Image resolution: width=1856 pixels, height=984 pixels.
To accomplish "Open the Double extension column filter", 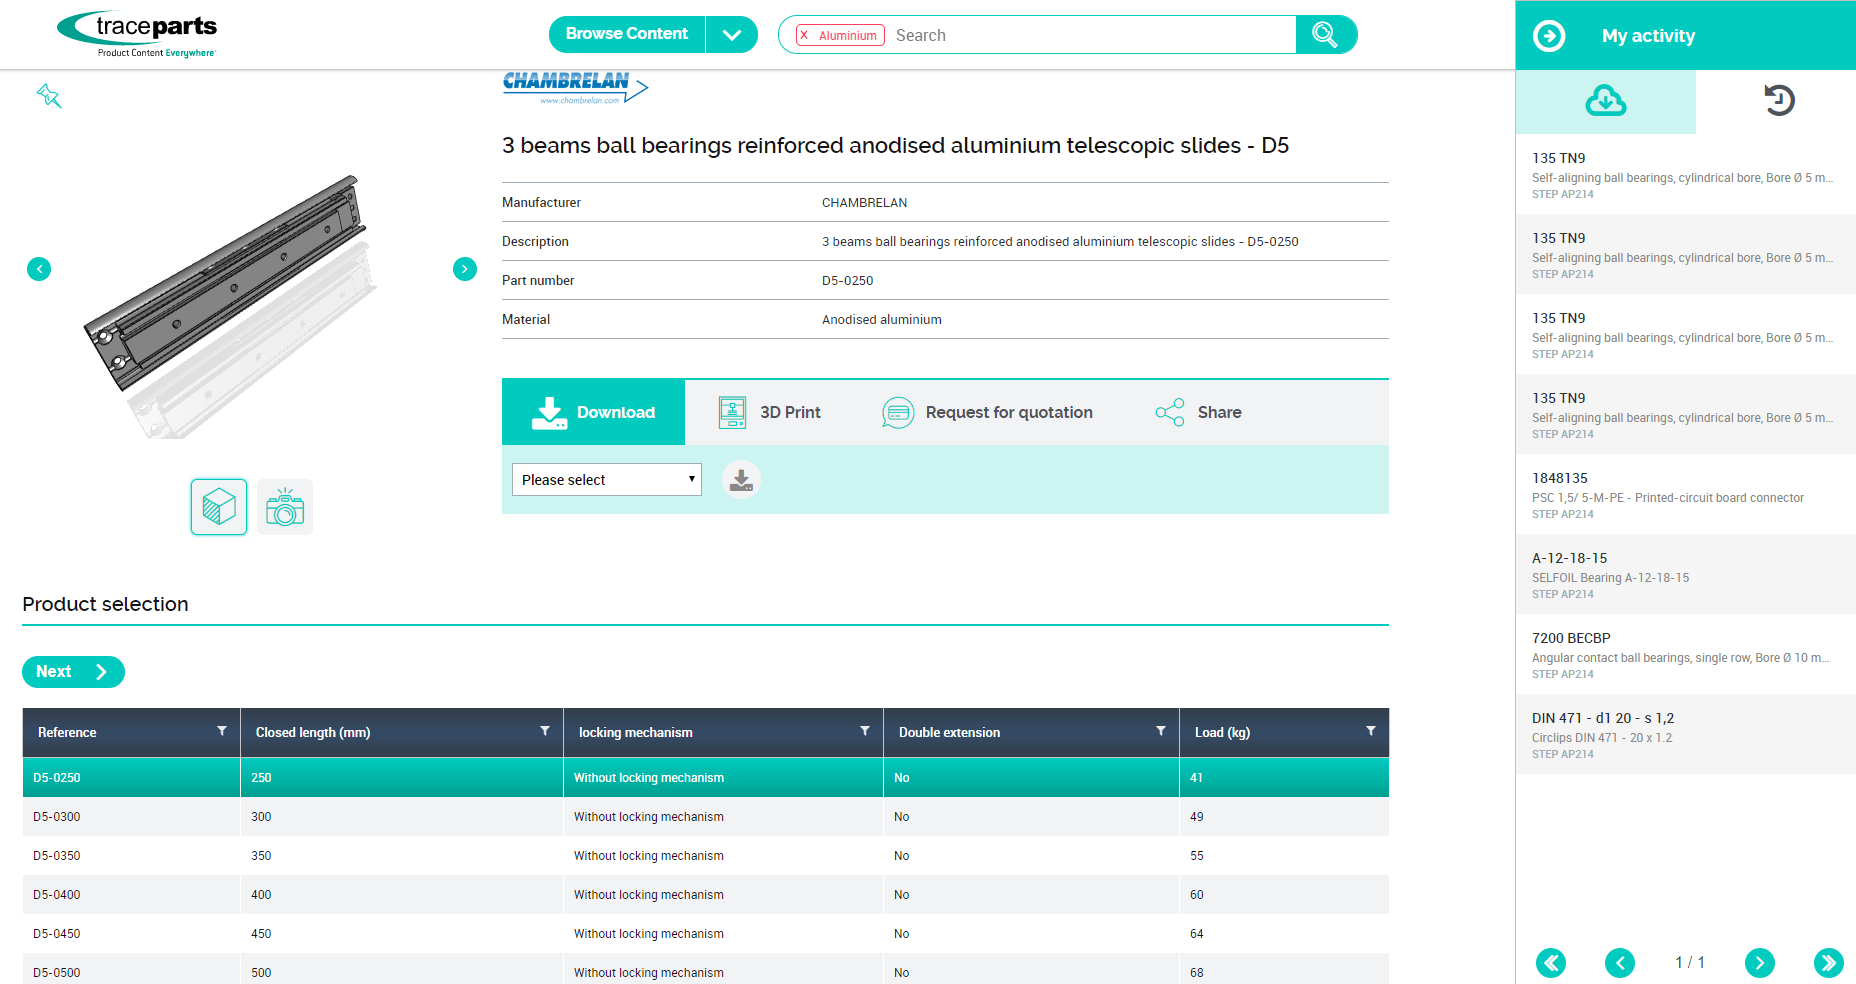I will [1161, 731].
